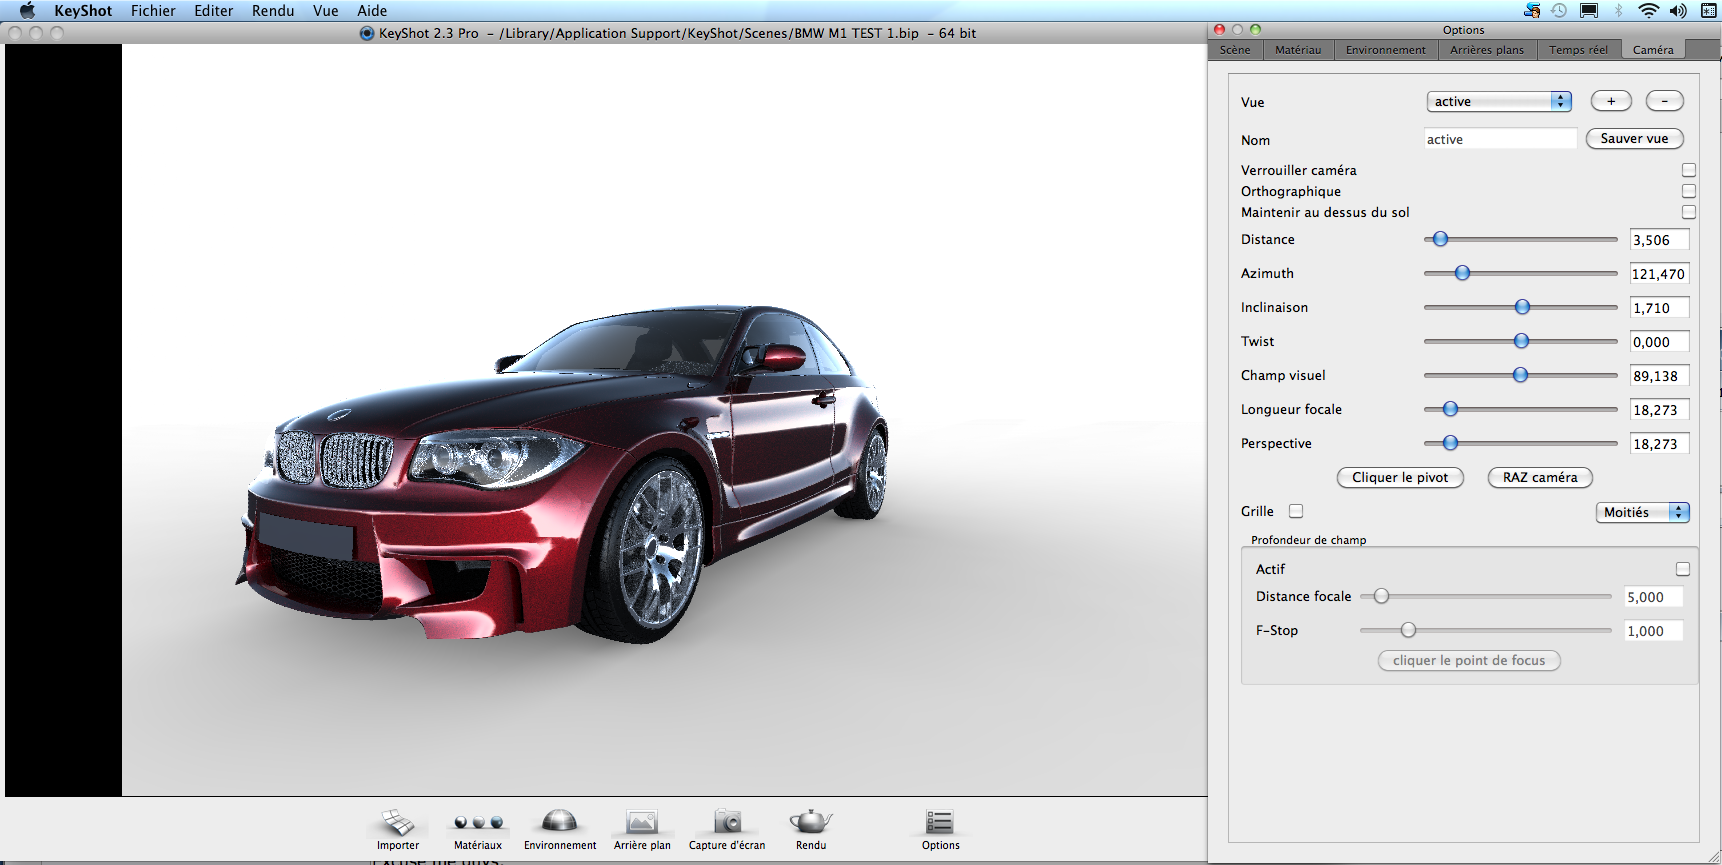Viewport: 1722px width, 865px height.
Task: Expand the Moitiés grid dropdown
Action: click(x=1642, y=512)
